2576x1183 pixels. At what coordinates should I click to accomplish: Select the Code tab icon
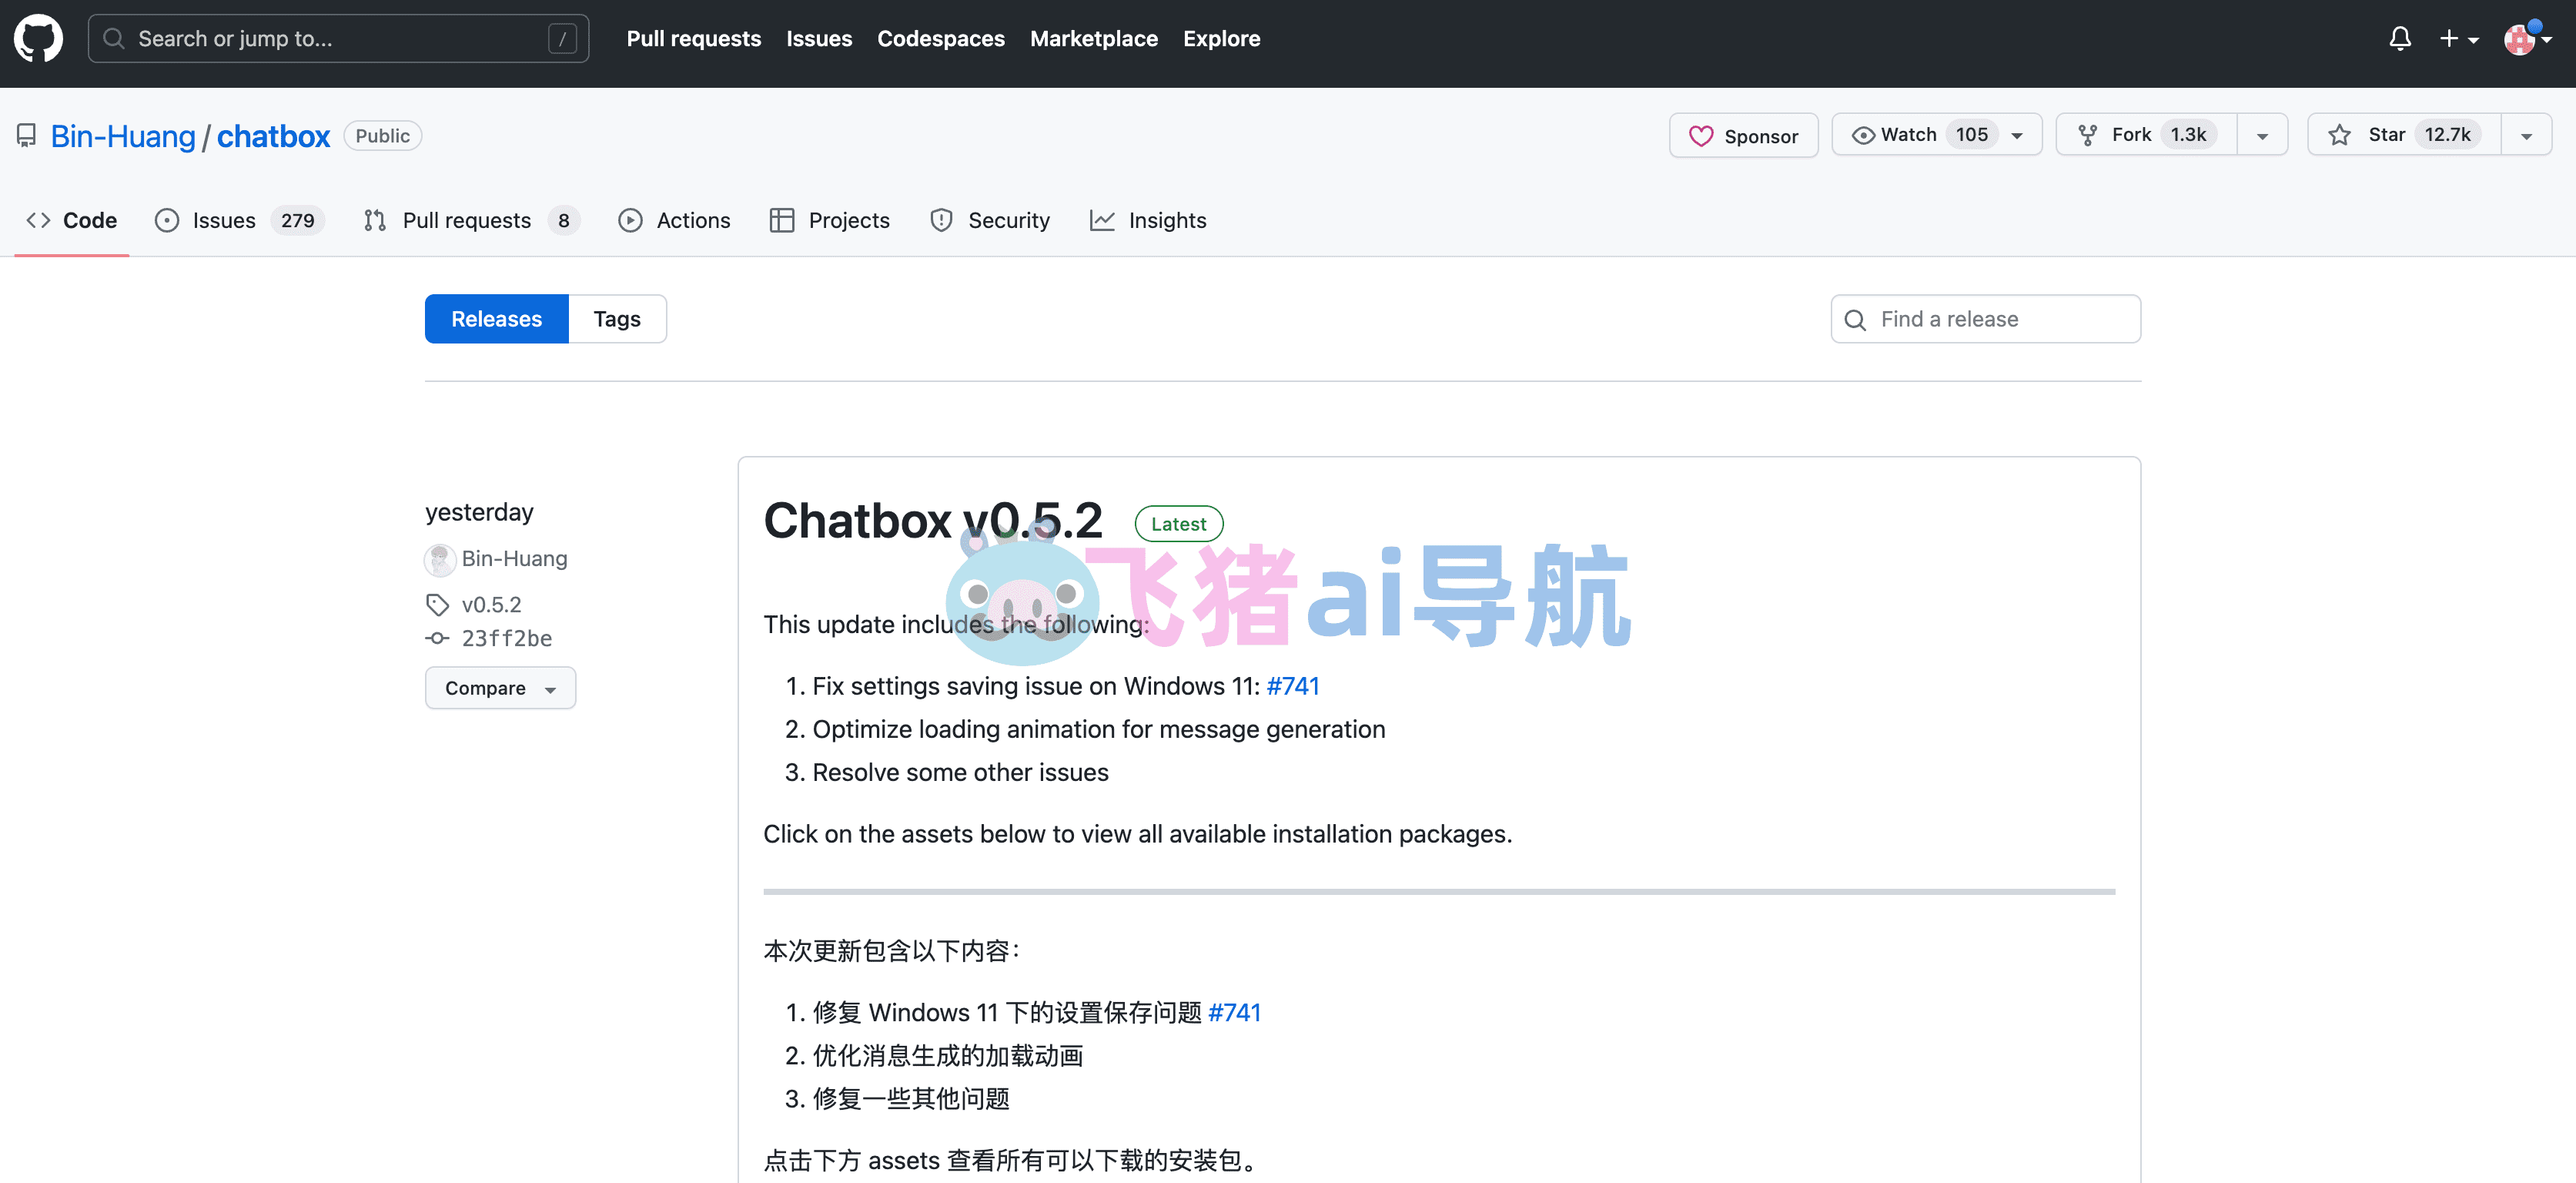click(38, 220)
